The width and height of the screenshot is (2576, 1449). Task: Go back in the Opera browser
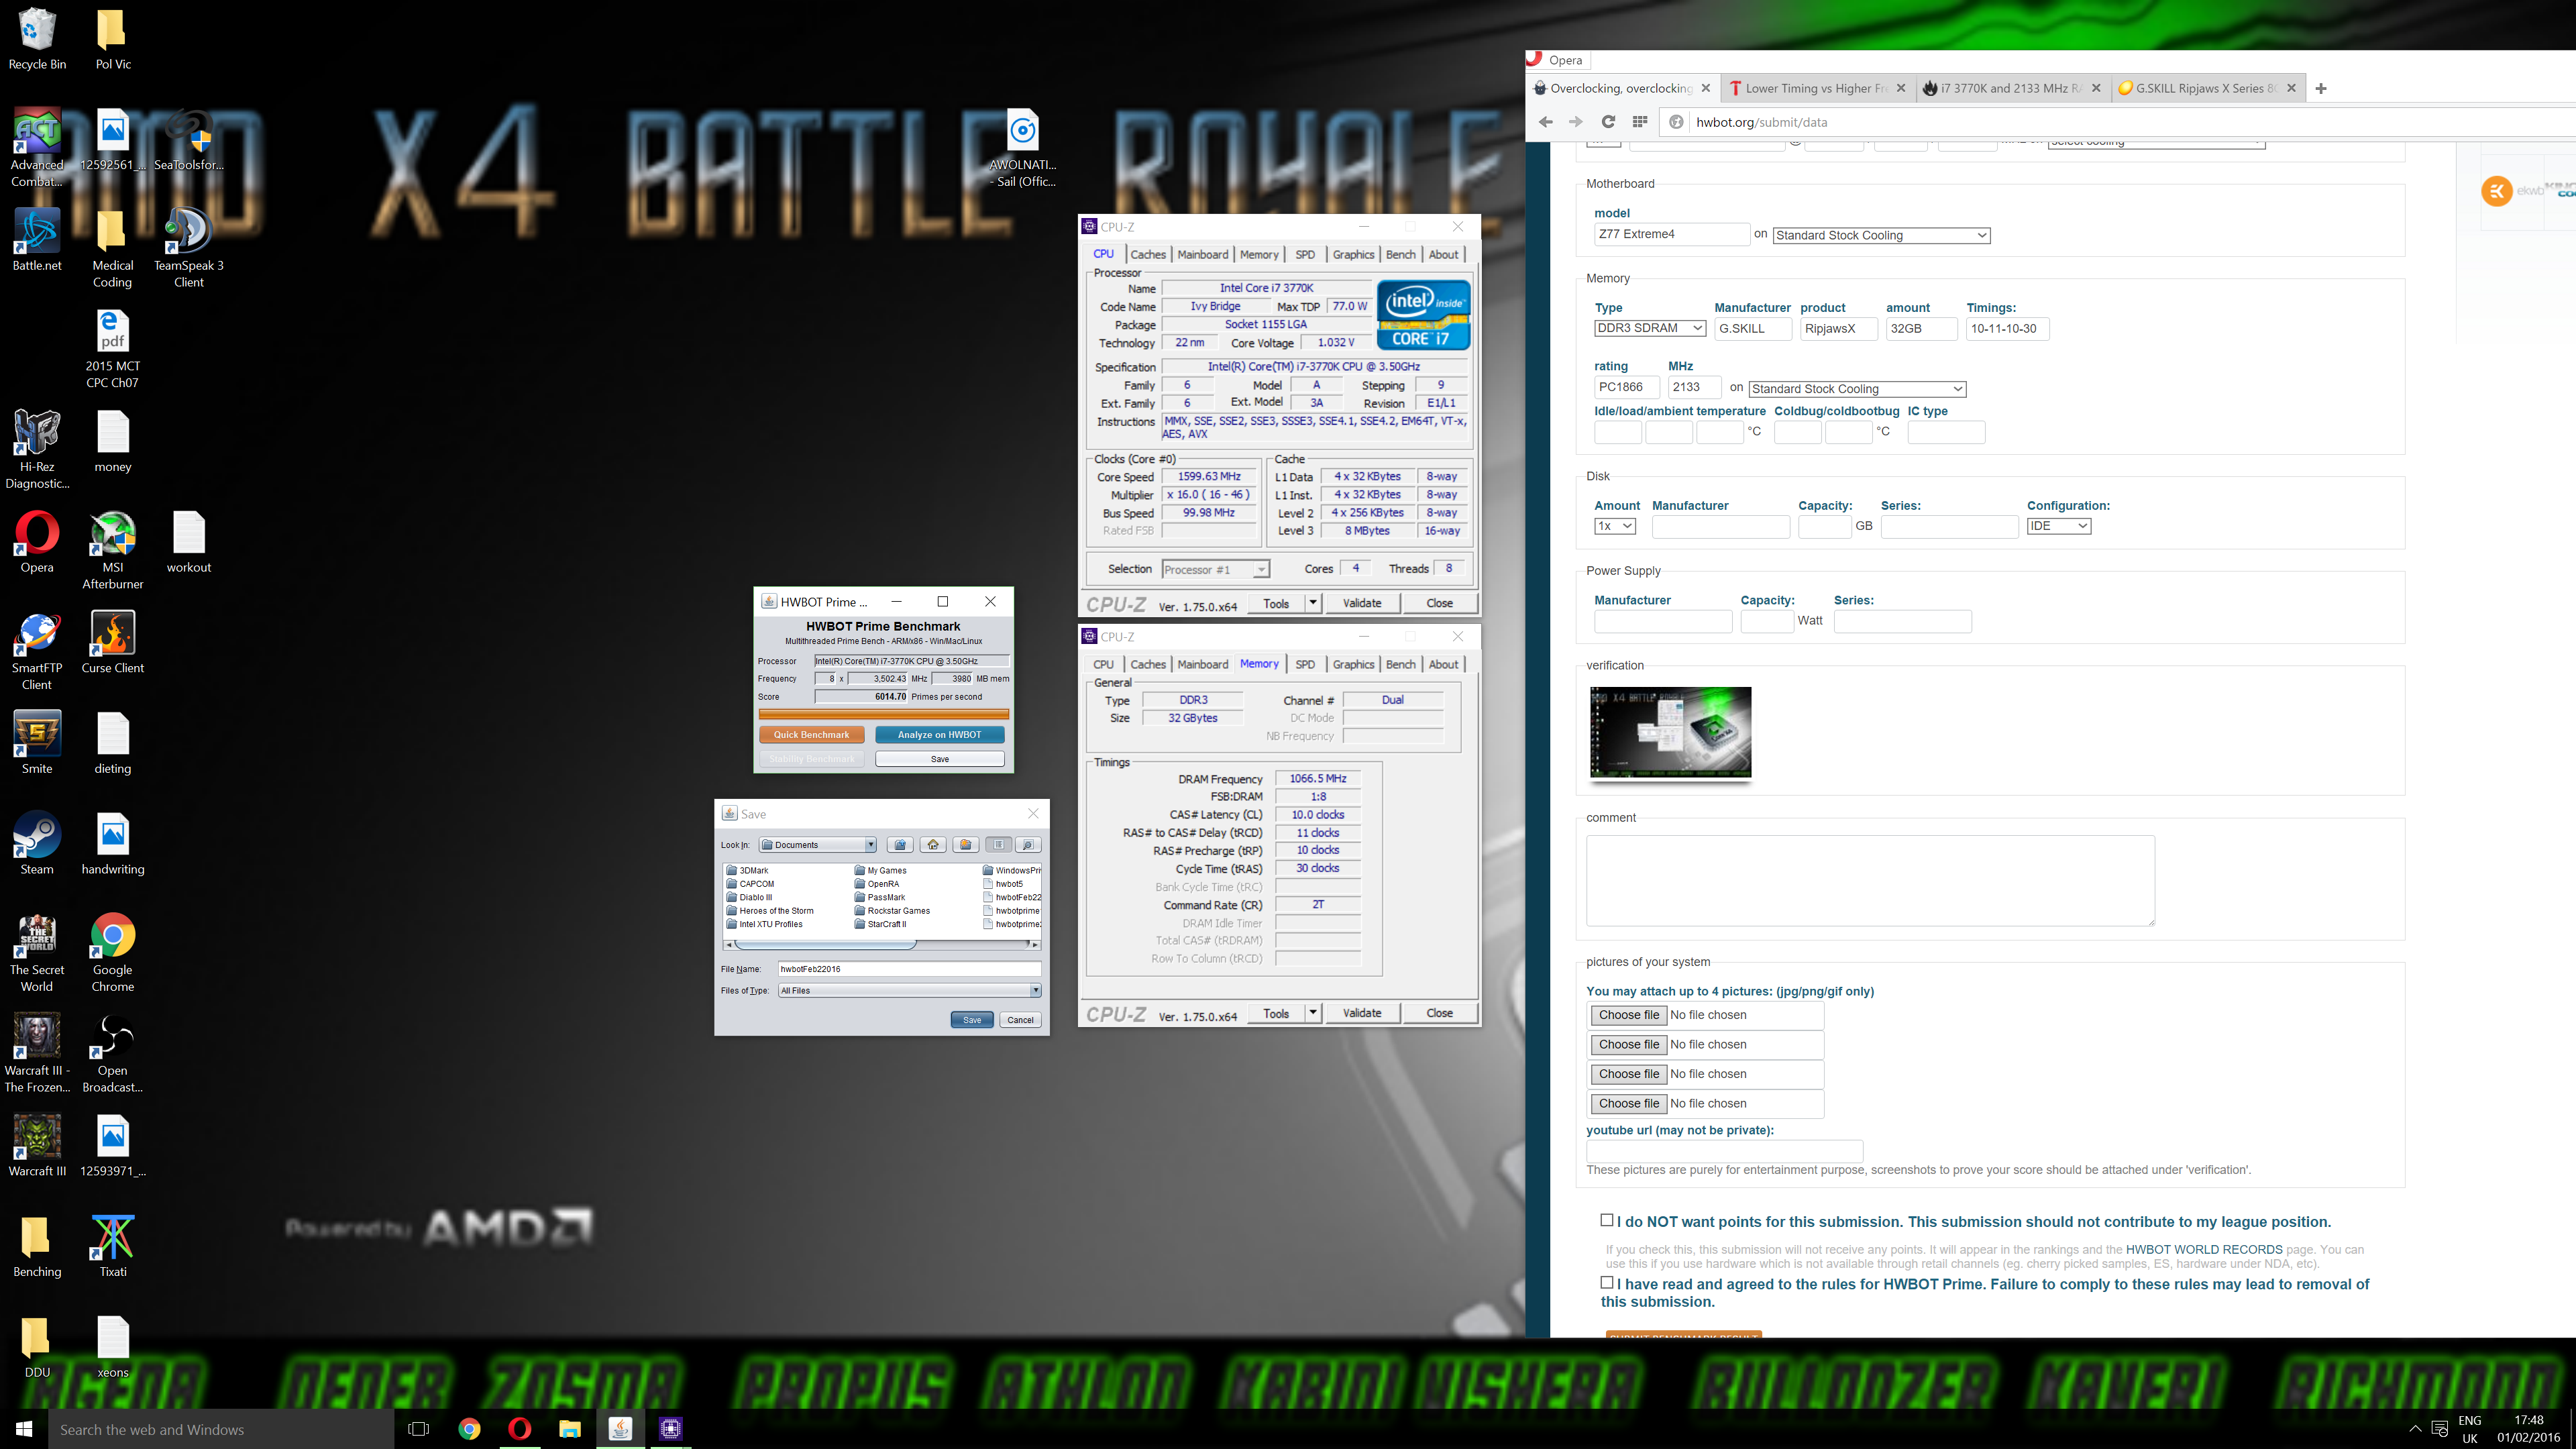tap(1546, 122)
